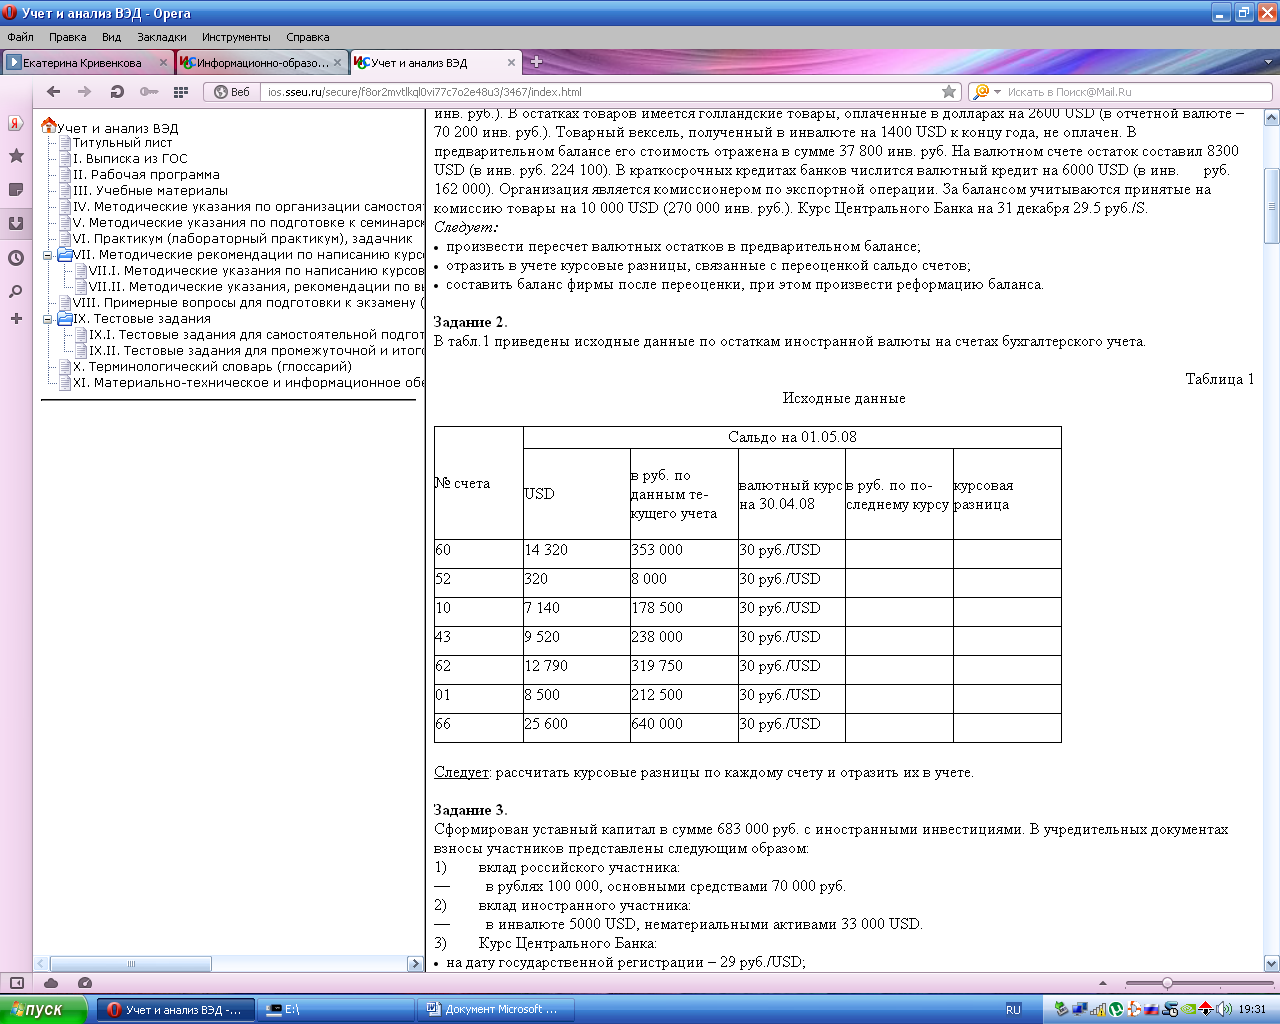Screen dimensions: 1280x1024
Task: Open the Windows пуск start button
Action: point(44,1009)
